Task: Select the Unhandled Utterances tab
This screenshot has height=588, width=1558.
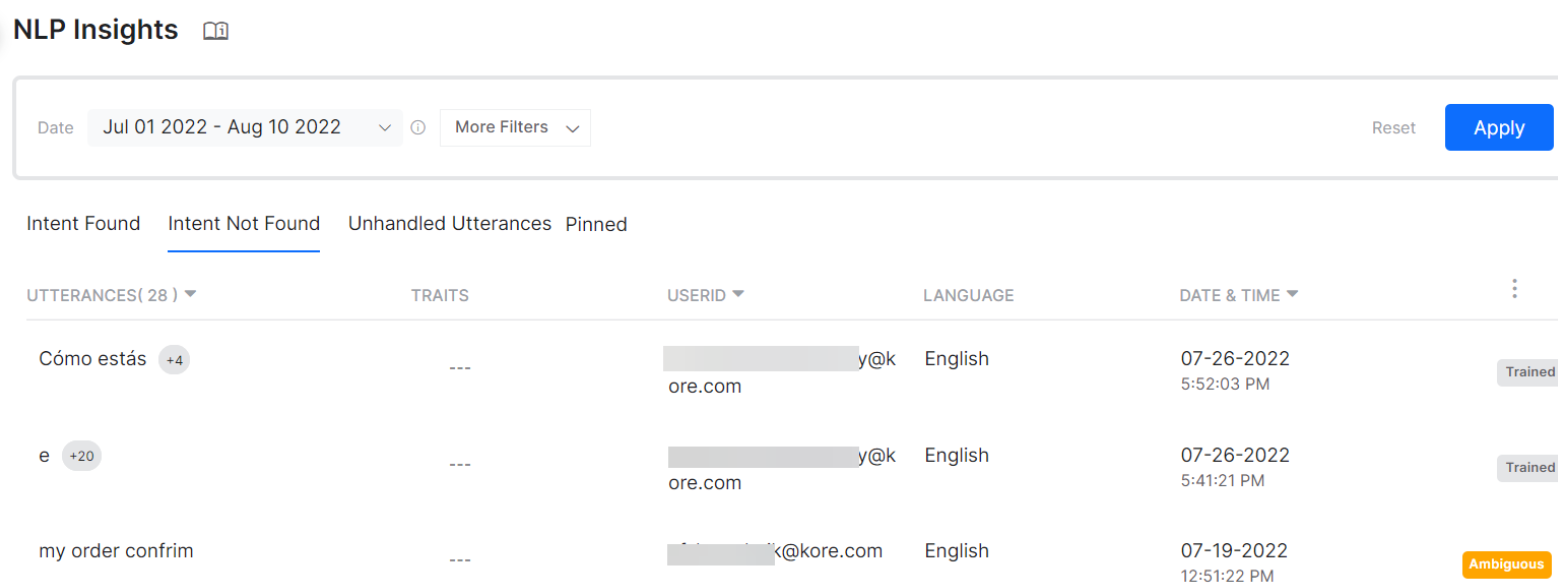Action: point(449,224)
